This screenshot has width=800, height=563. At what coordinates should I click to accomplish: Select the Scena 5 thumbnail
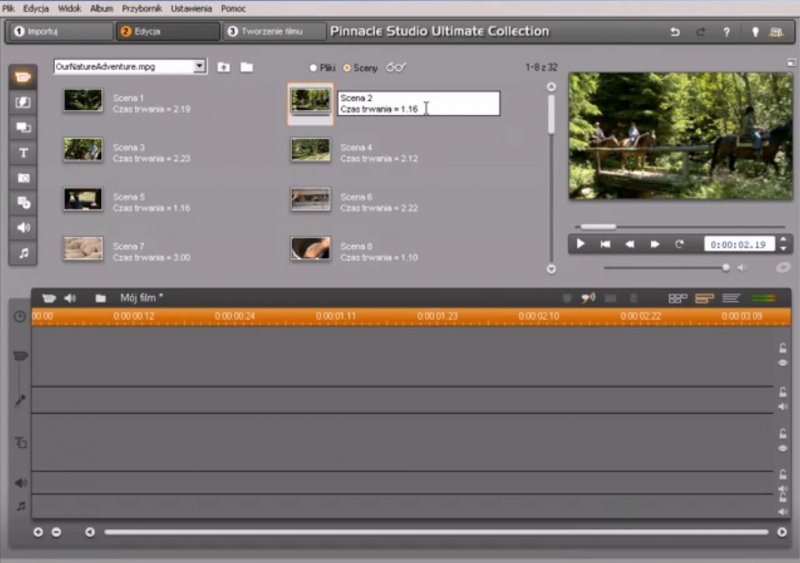pyautogui.click(x=83, y=199)
